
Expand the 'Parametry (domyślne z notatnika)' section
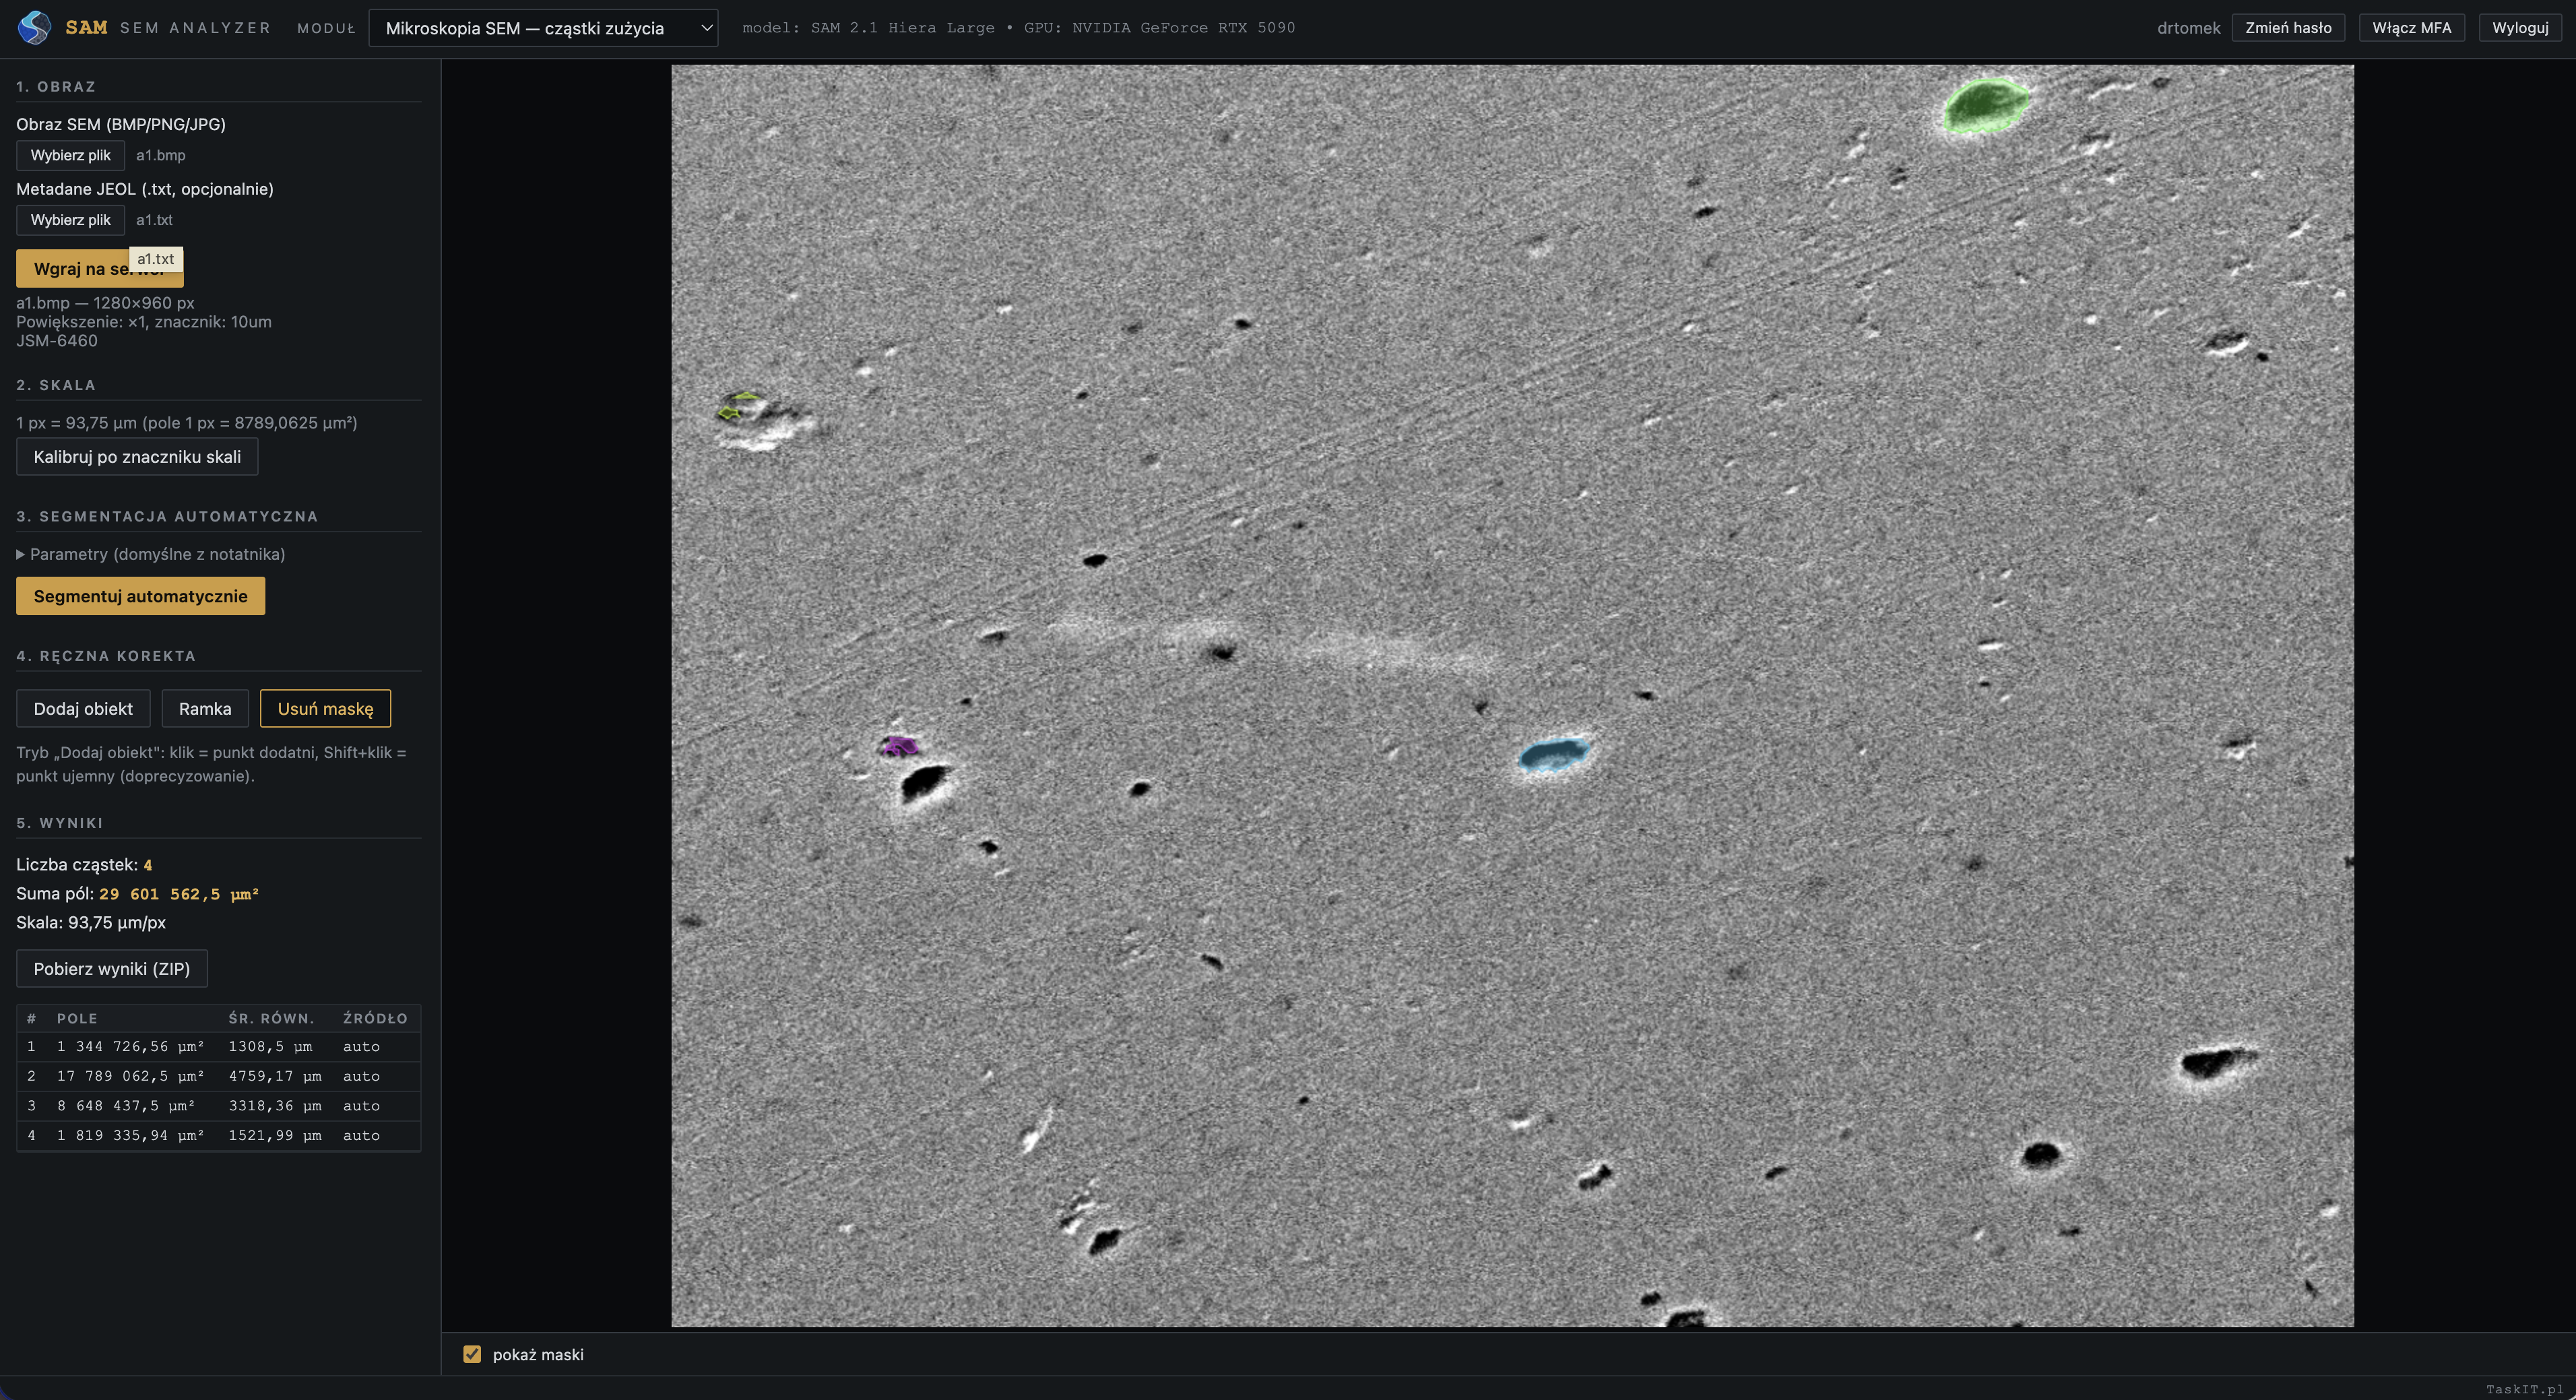(151, 554)
